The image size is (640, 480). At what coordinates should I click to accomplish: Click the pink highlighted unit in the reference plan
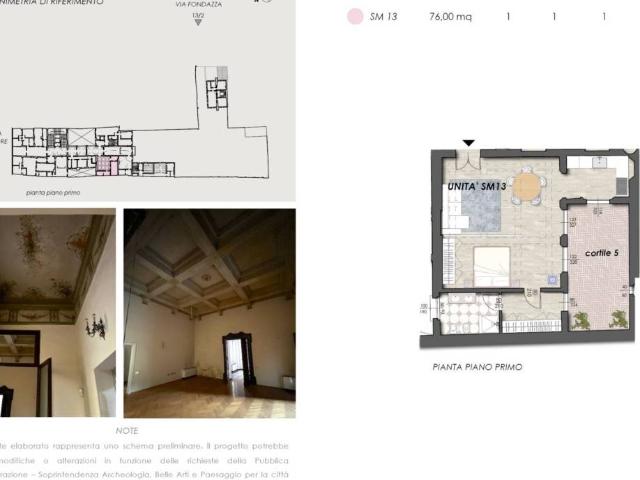tap(106, 165)
